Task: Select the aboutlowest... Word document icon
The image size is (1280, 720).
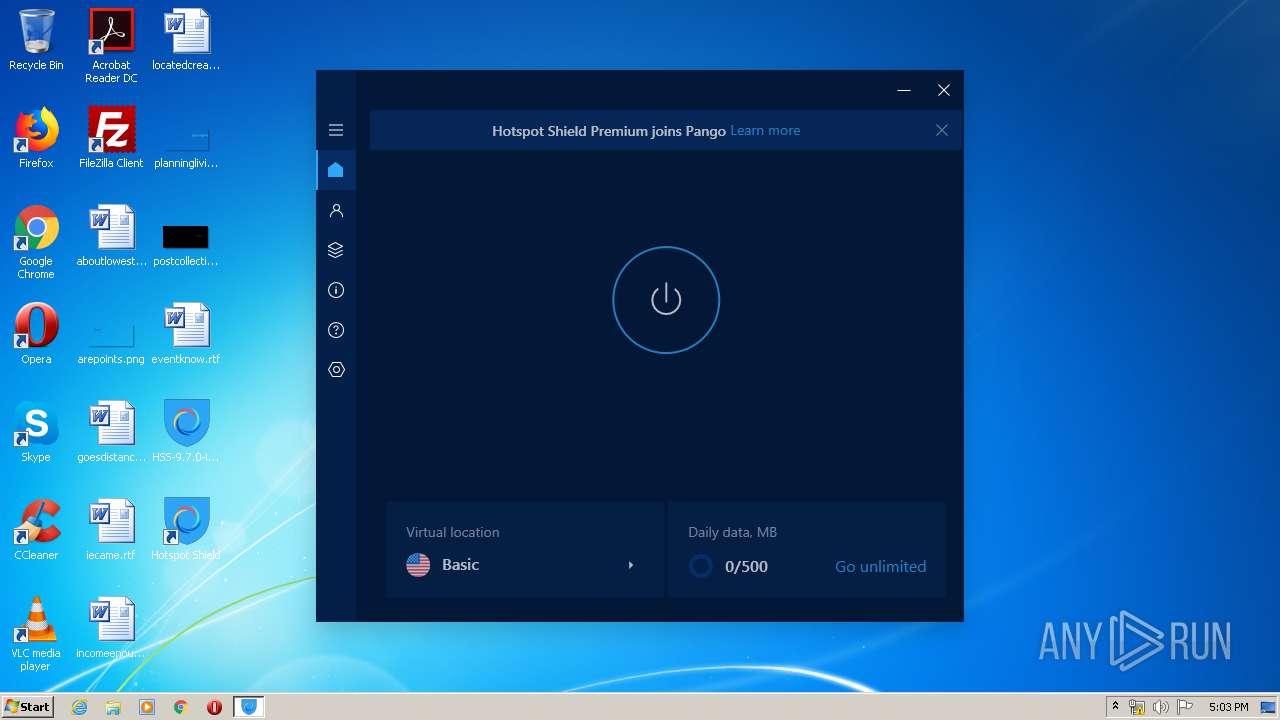Action: pos(111,236)
